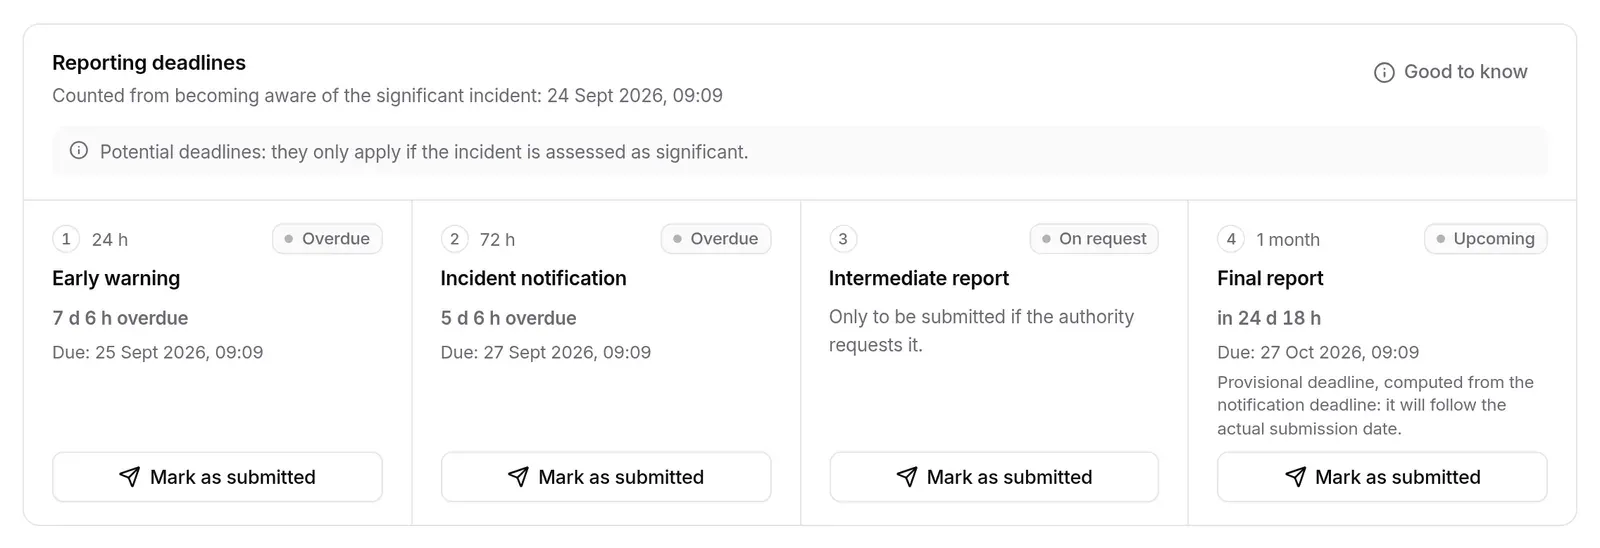Viewport: 1600px width, 548px height.
Task: Click the Upcoming status badge
Action: (x=1485, y=239)
